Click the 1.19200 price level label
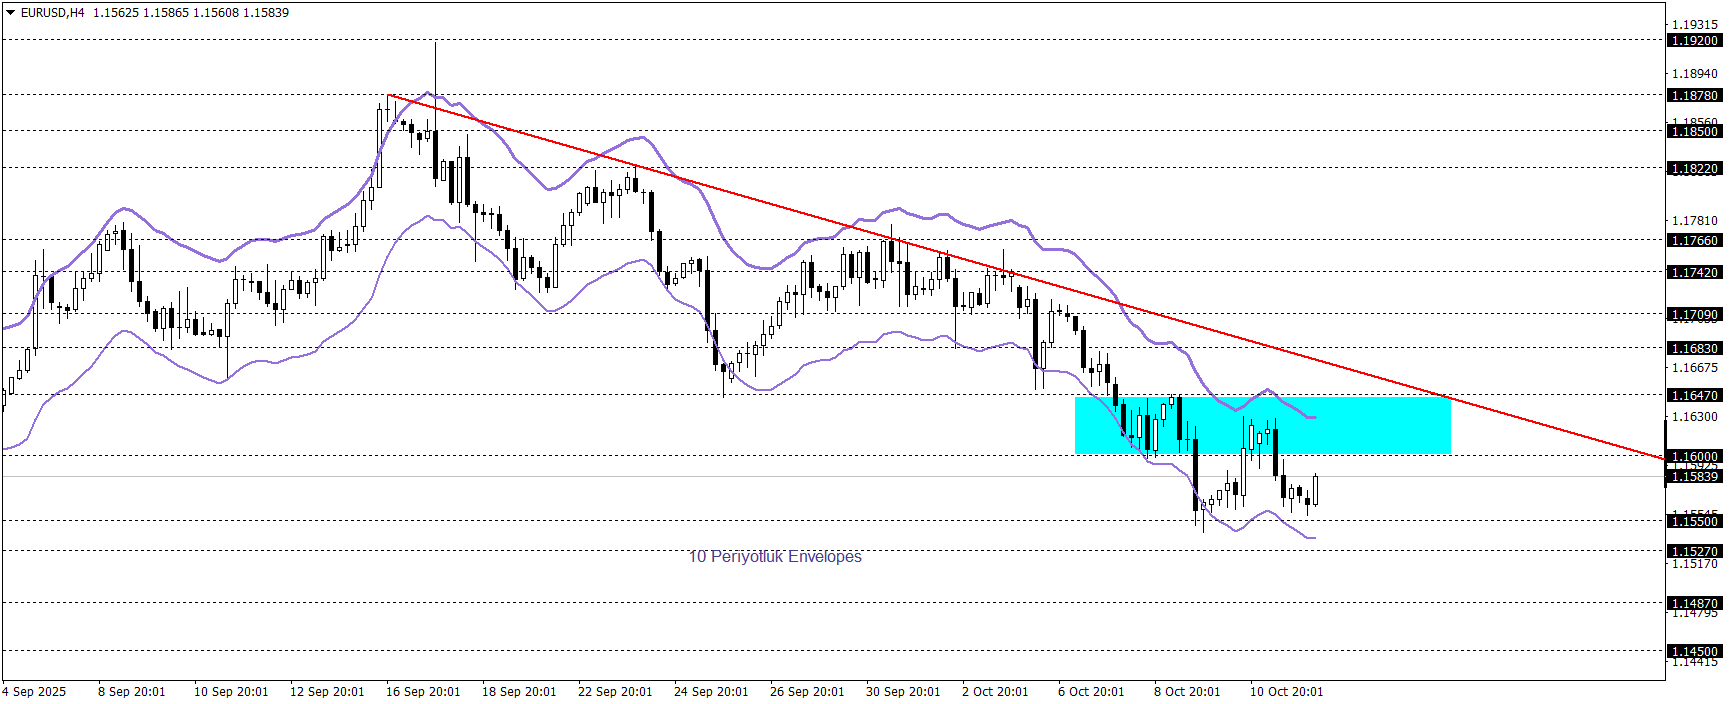 coord(1695,41)
